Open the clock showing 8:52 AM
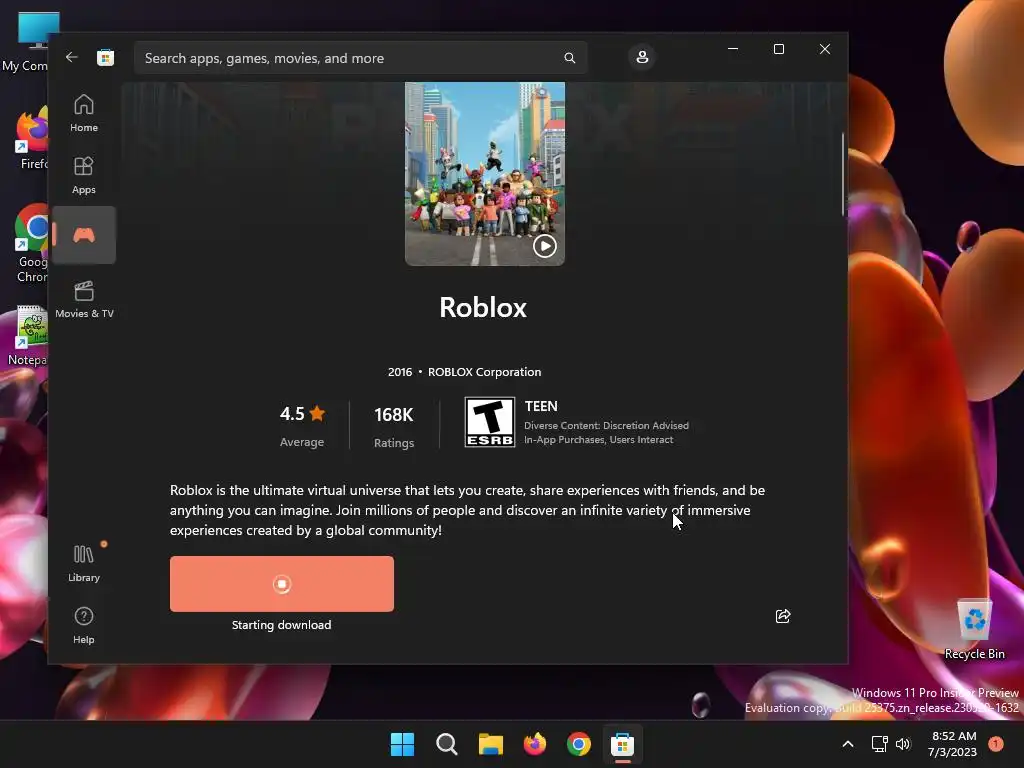The image size is (1024, 768). (952, 744)
